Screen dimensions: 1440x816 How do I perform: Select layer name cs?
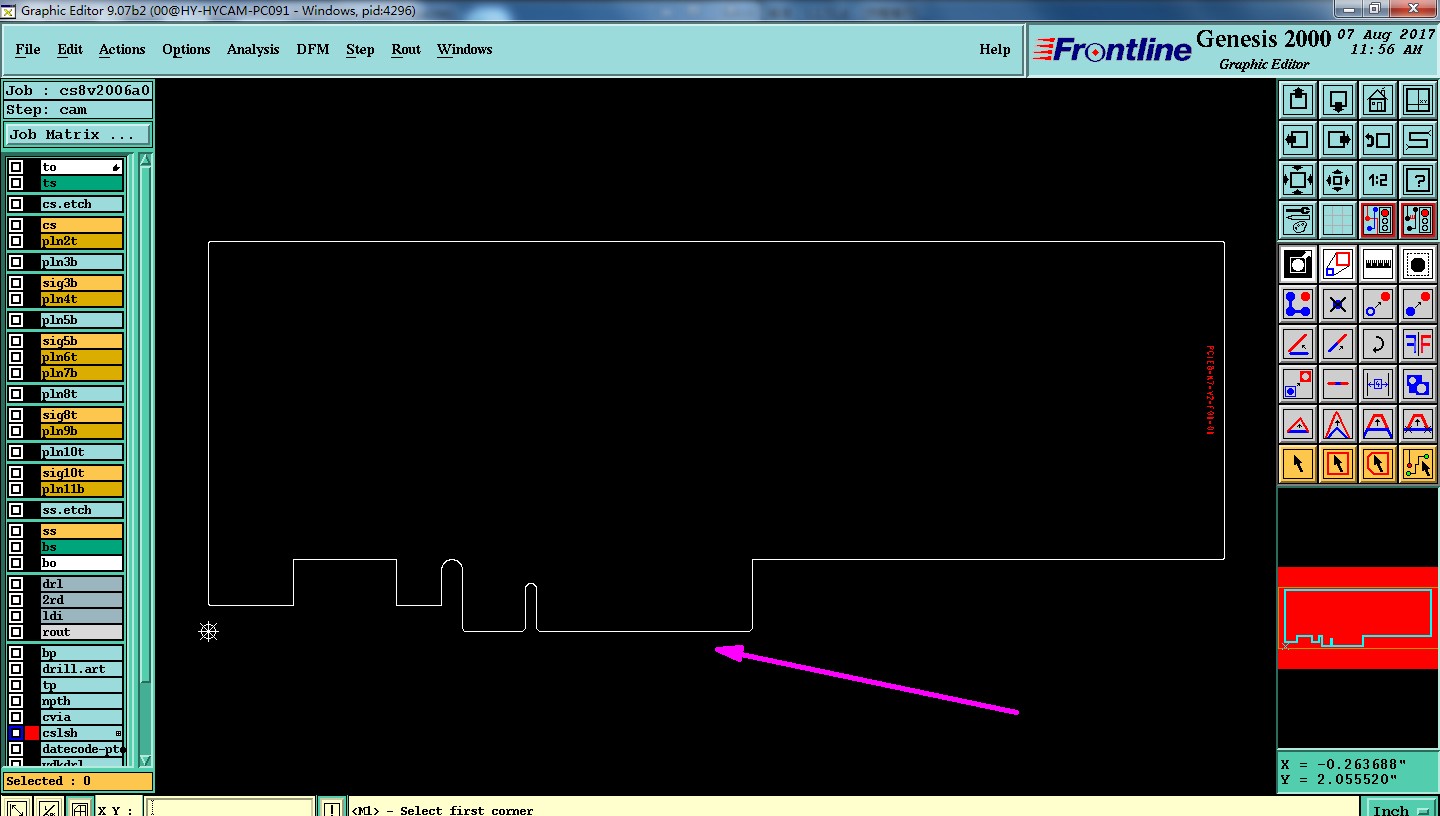tap(82, 225)
